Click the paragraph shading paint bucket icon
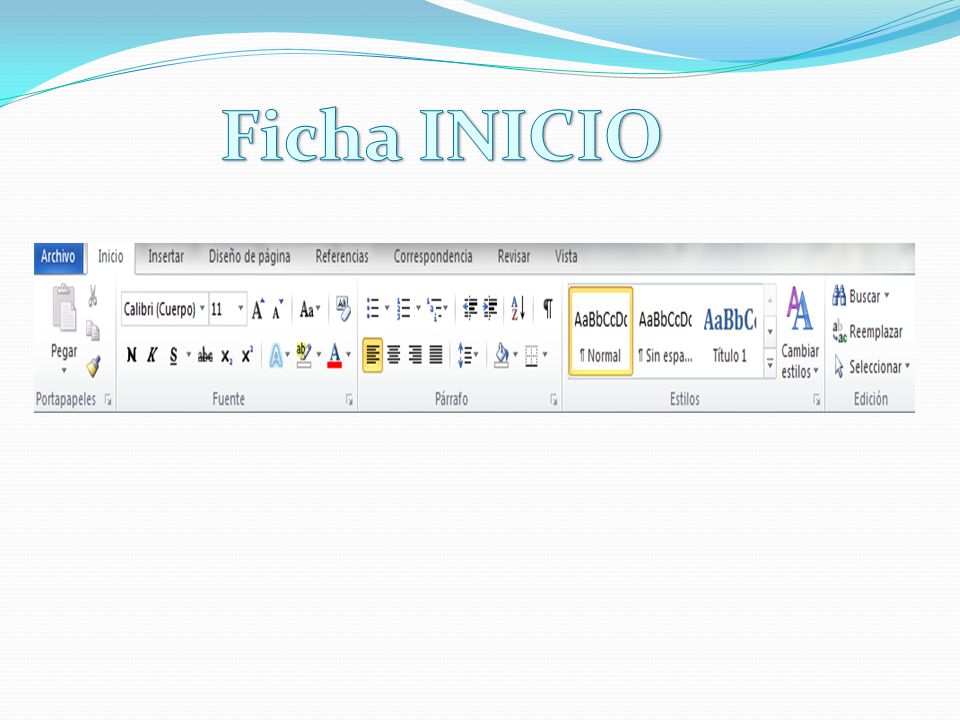 pos(501,355)
